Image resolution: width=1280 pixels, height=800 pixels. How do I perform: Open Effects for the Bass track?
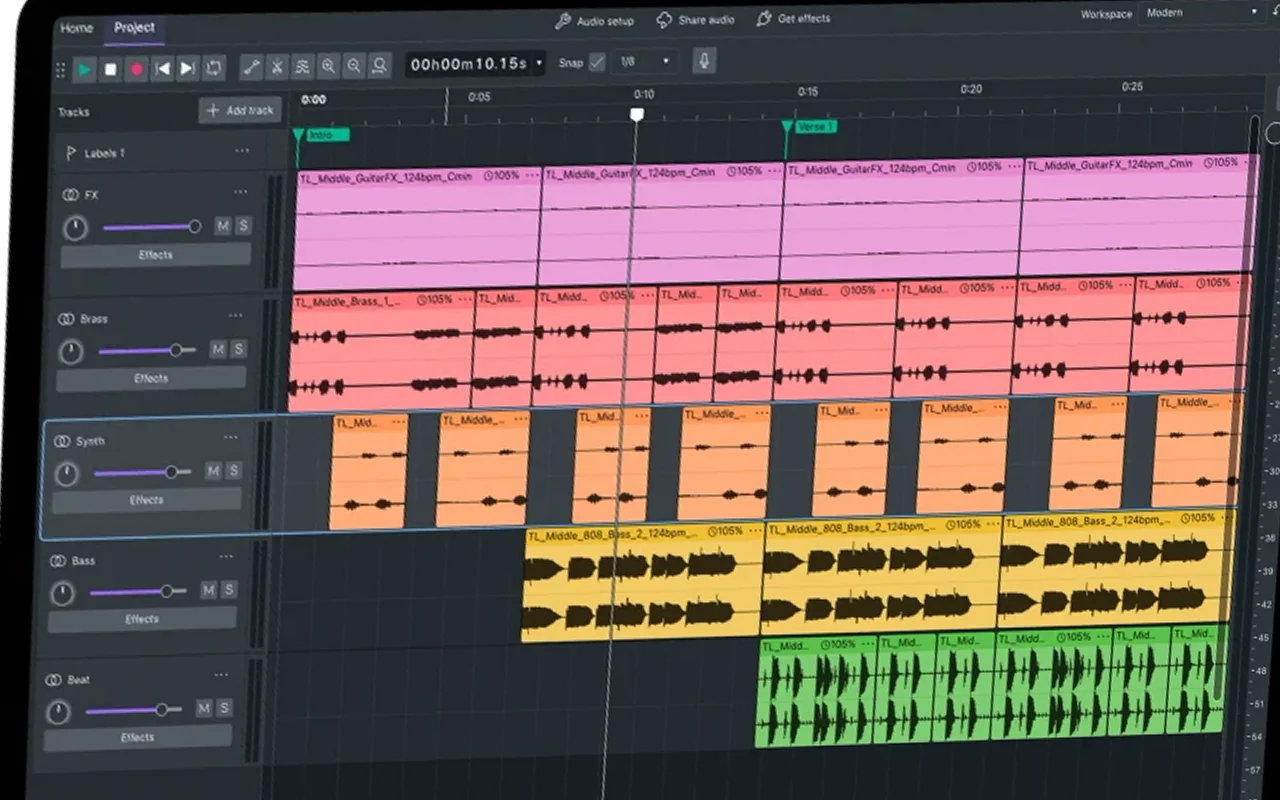pos(142,619)
